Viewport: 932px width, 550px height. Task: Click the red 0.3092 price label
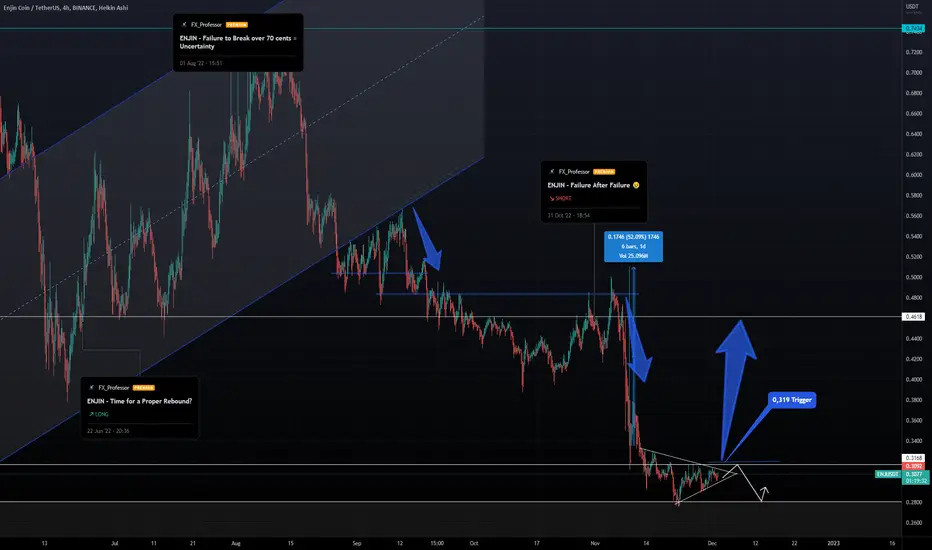(x=913, y=466)
